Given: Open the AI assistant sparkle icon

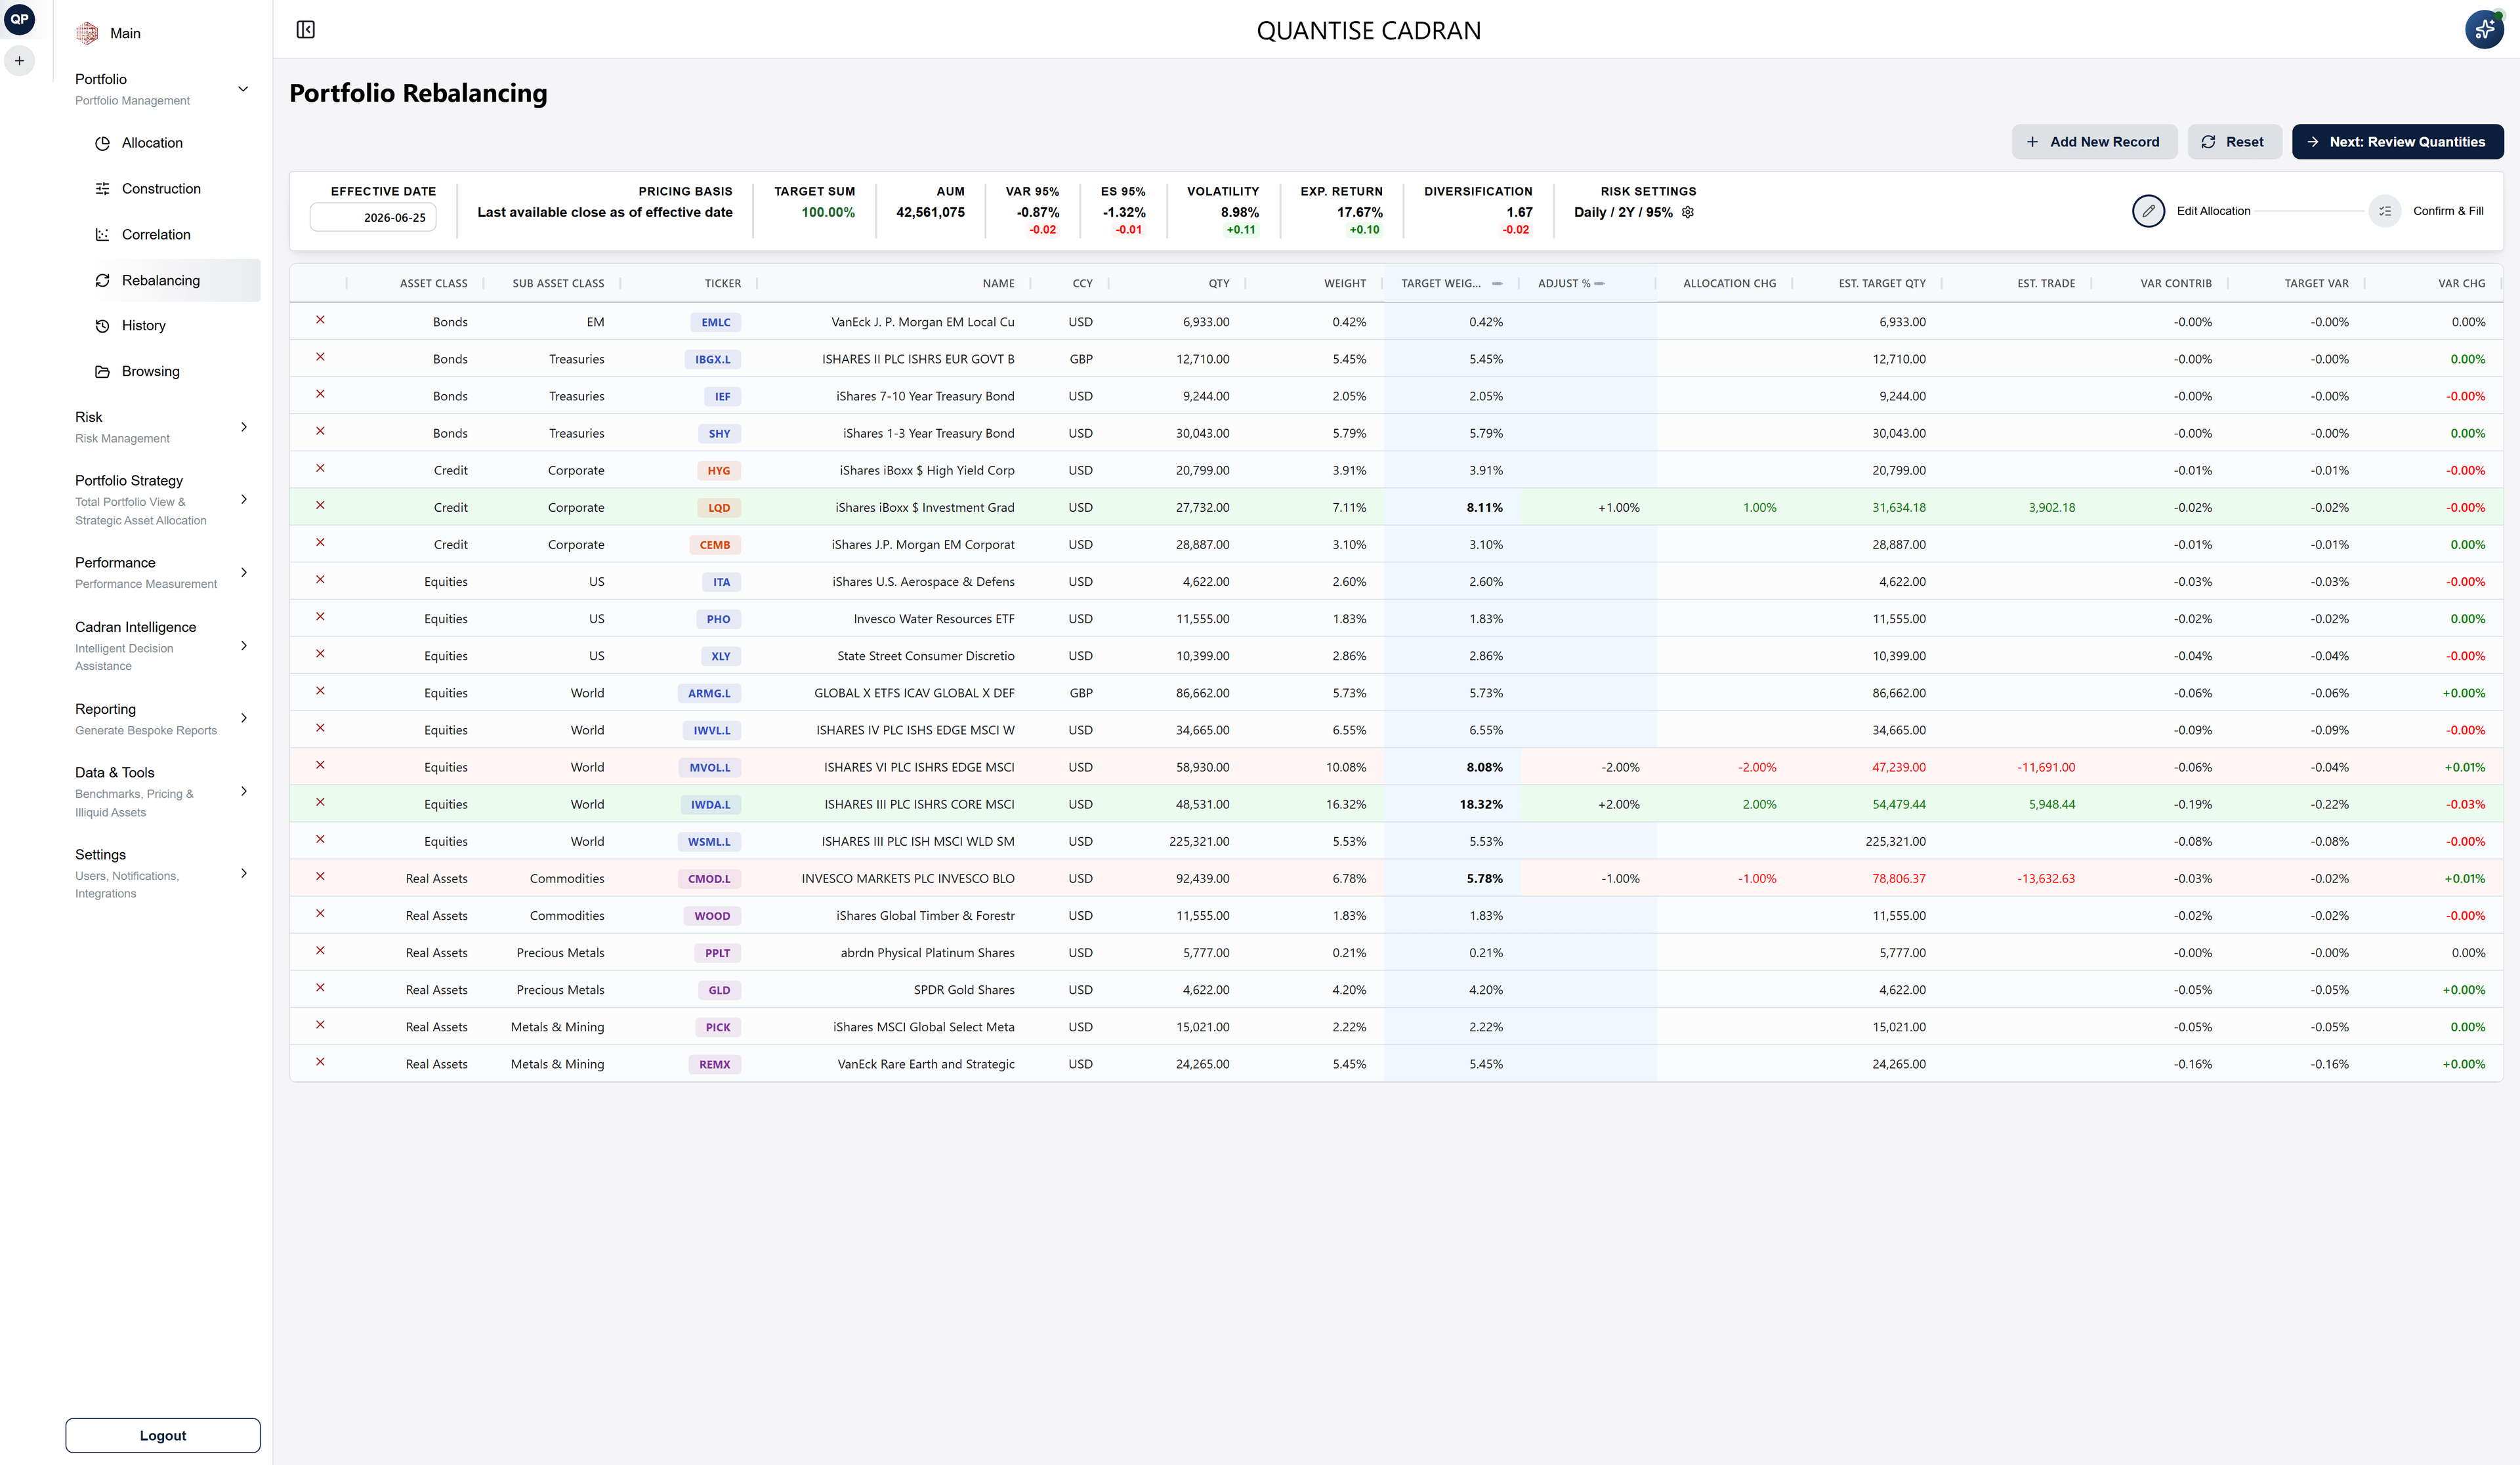Looking at the screenshot, I should tap(2484, 29).
